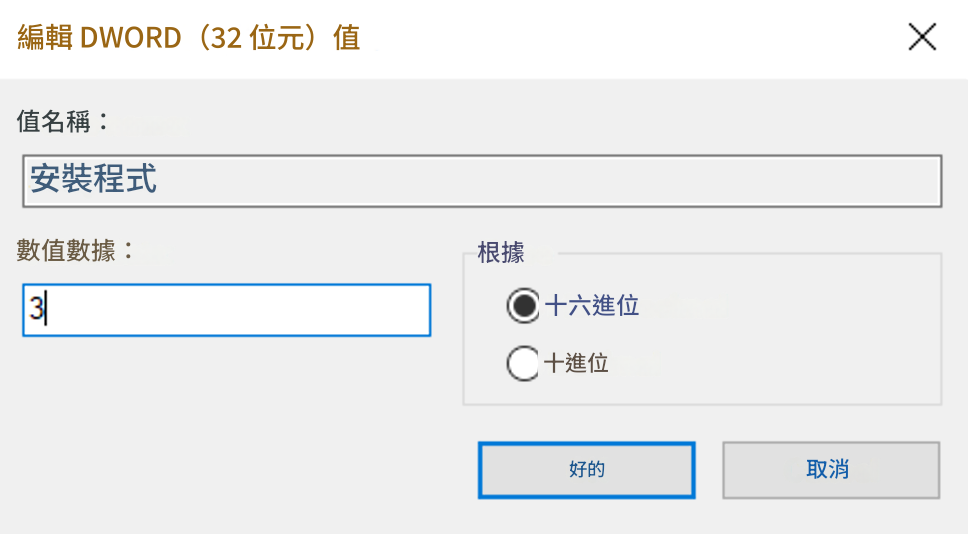Choose hexadecimal via the 十六進位 label text
The image size is (968, 534).
592,306
